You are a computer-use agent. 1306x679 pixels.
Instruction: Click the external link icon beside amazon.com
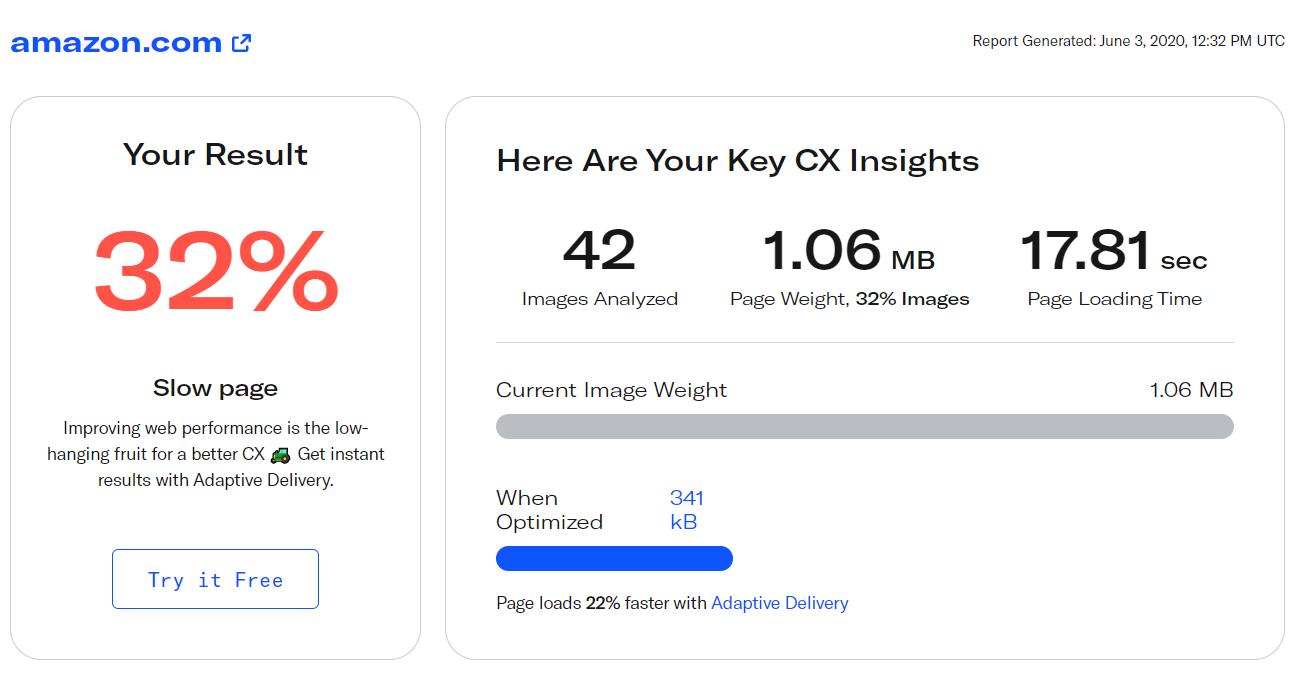240,42
